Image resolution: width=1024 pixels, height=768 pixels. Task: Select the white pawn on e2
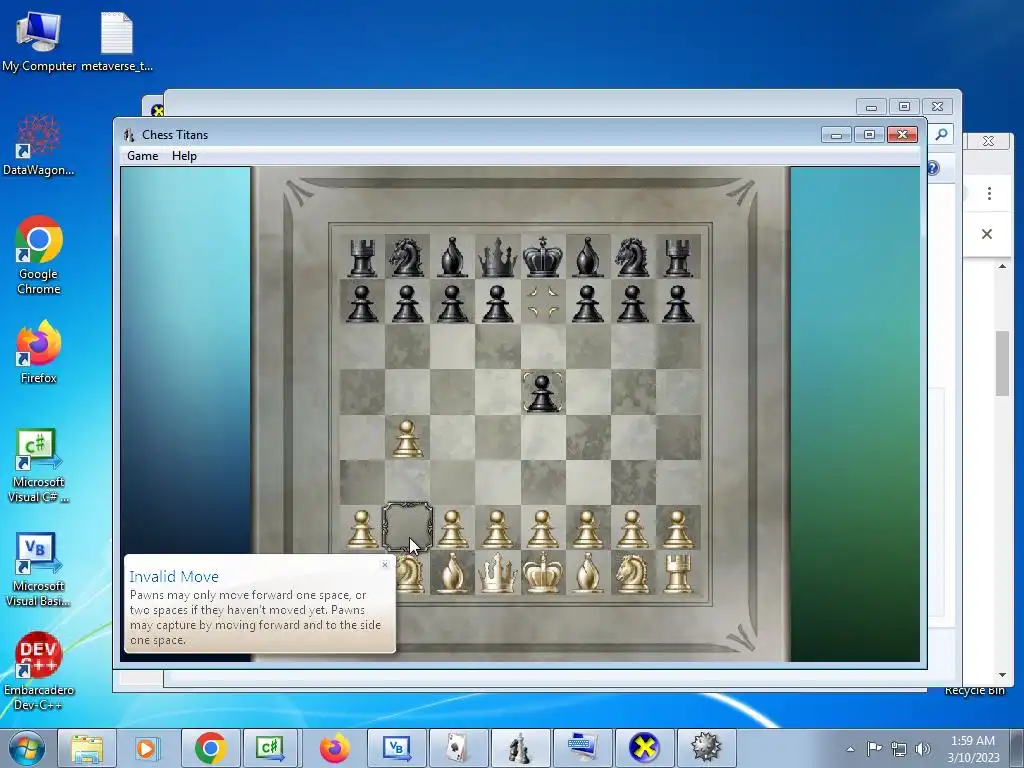[542, 528]
